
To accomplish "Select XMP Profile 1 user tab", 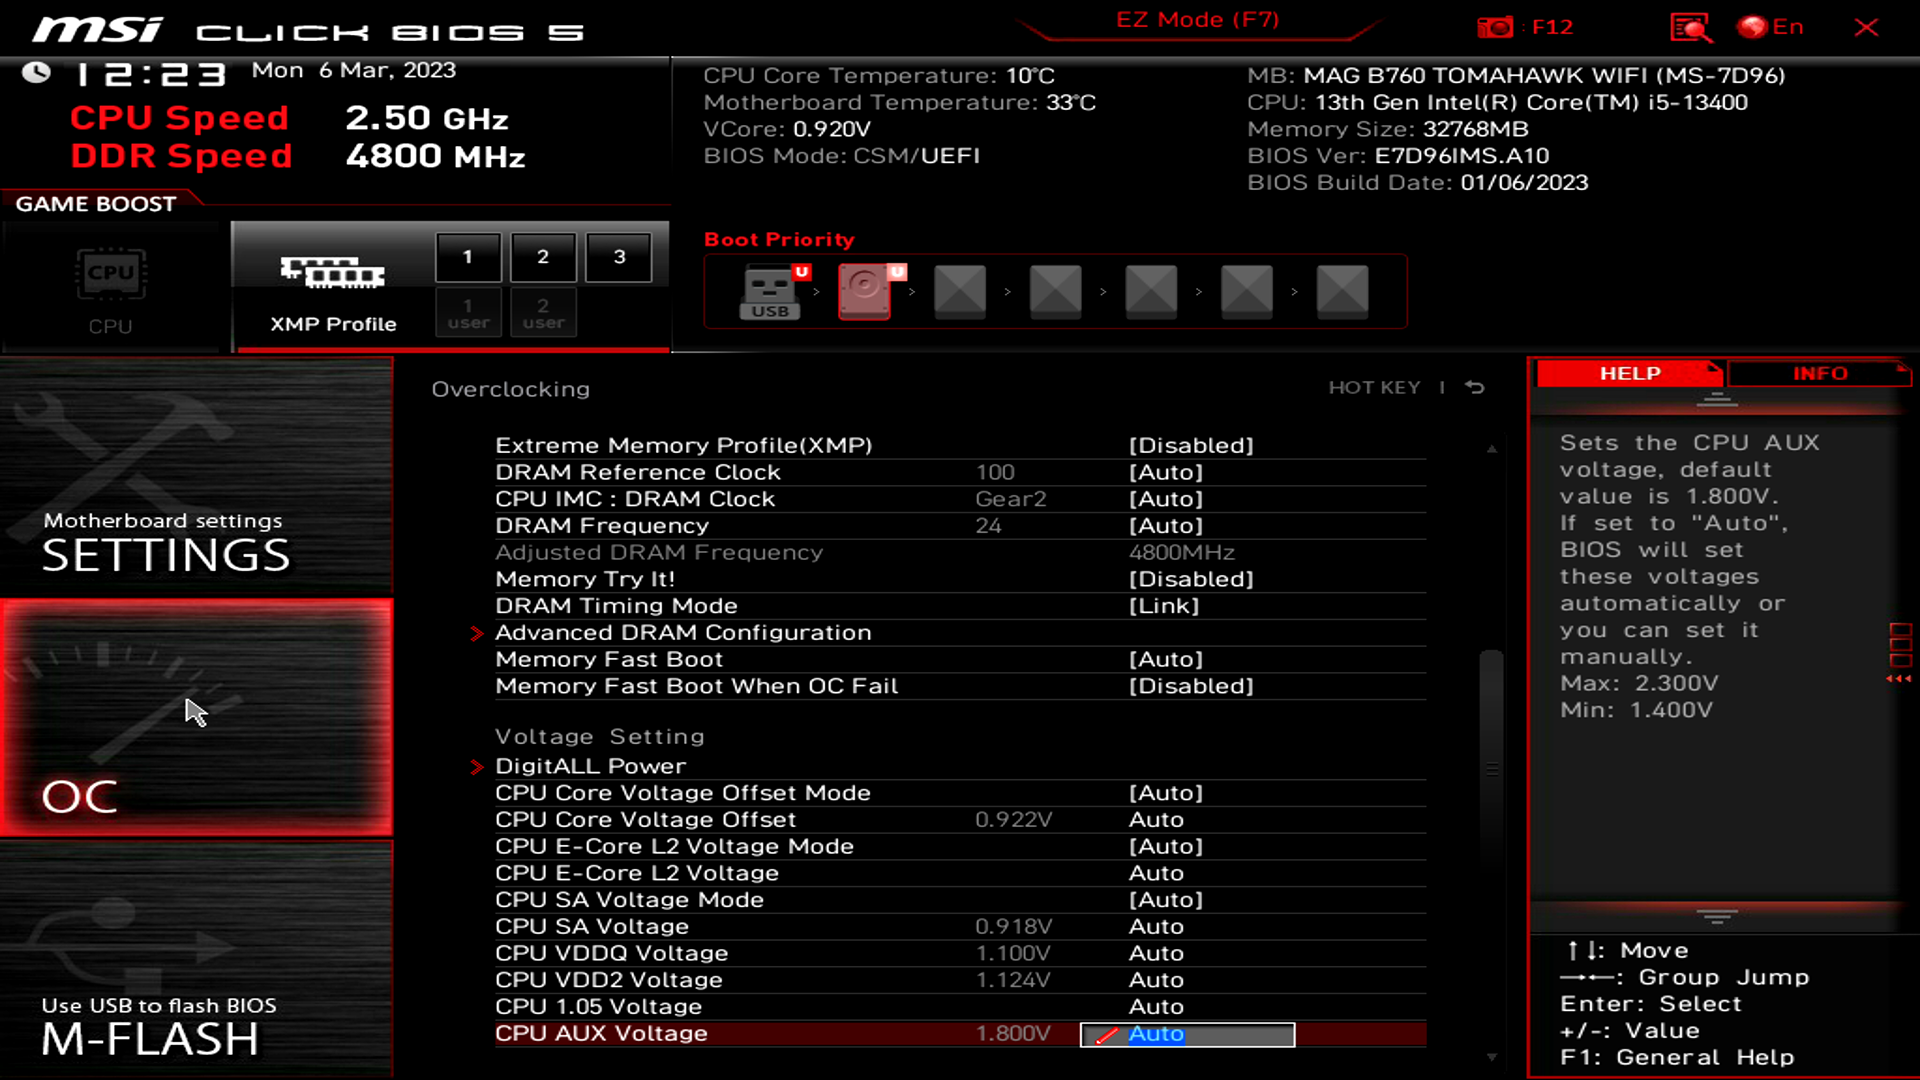I will 467,313.
